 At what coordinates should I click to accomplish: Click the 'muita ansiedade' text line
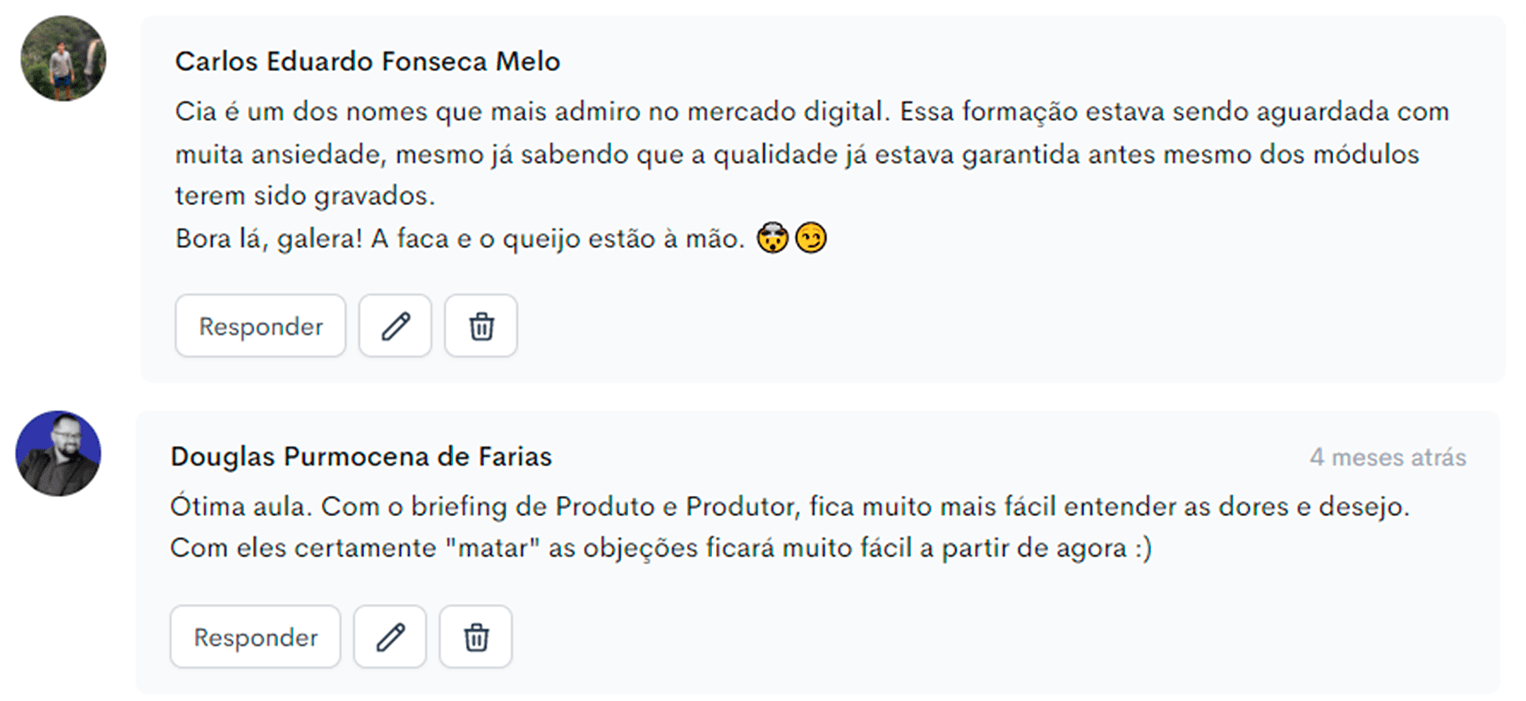pyautogui.click(x=797, y=155)
